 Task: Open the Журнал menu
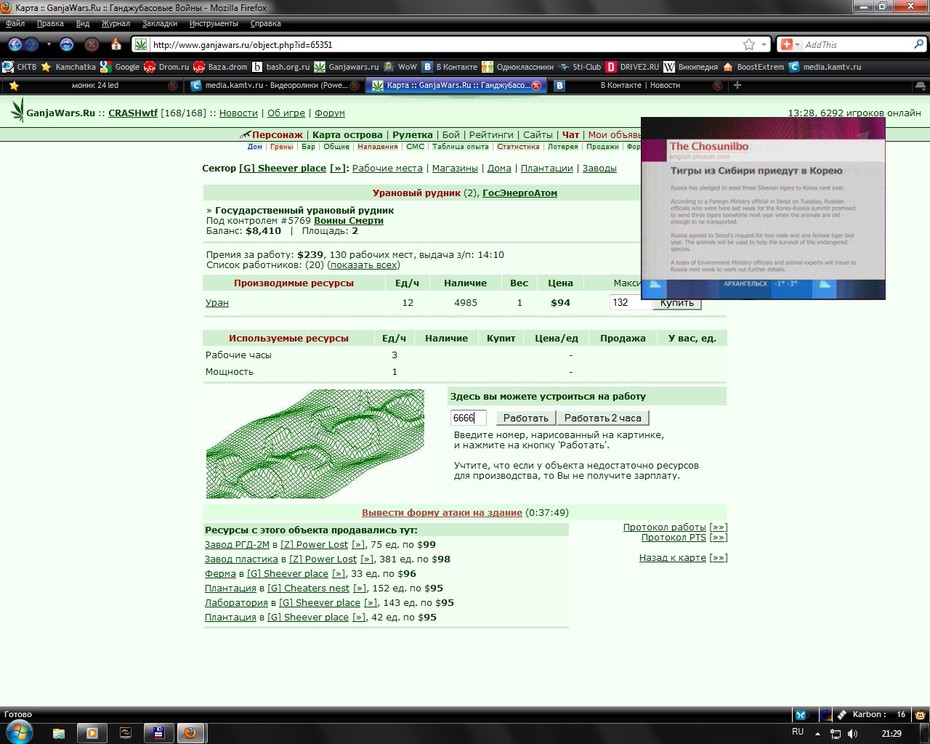116,24
